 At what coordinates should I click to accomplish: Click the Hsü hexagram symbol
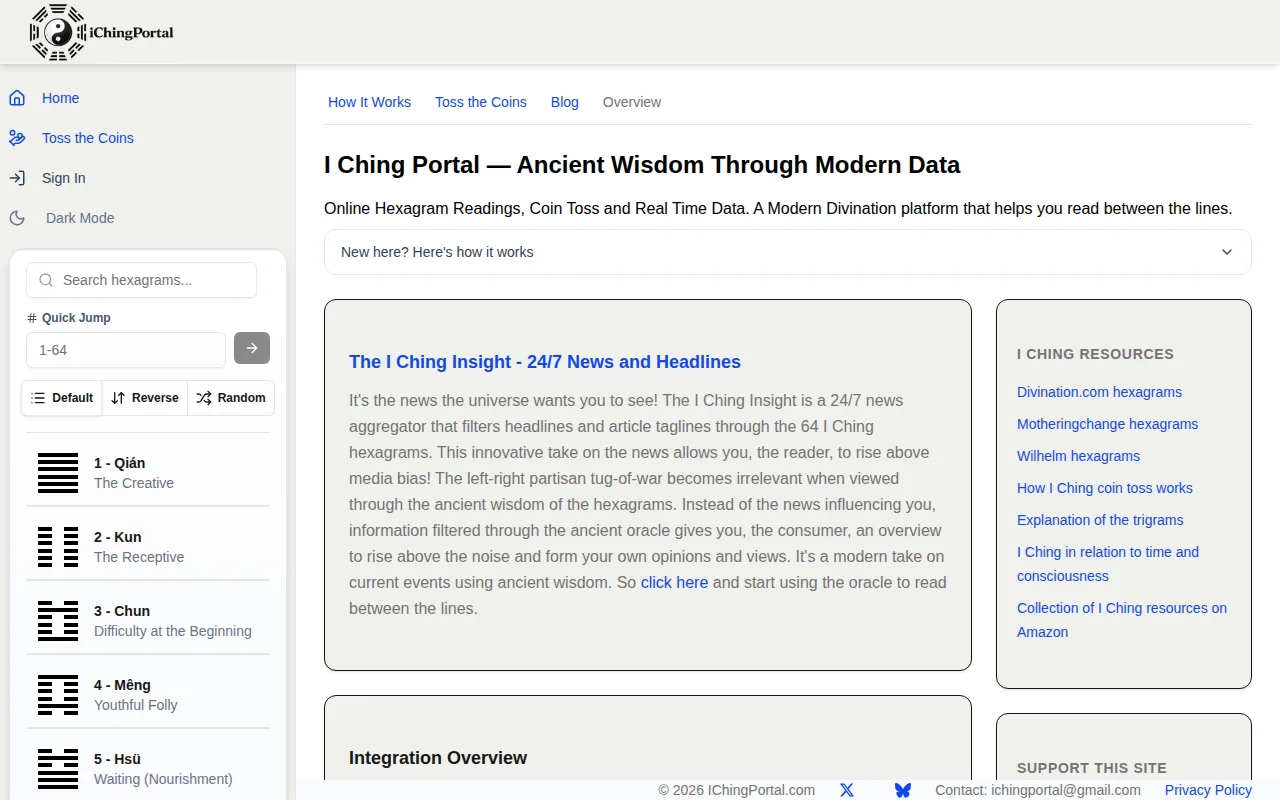pos(58,769)
